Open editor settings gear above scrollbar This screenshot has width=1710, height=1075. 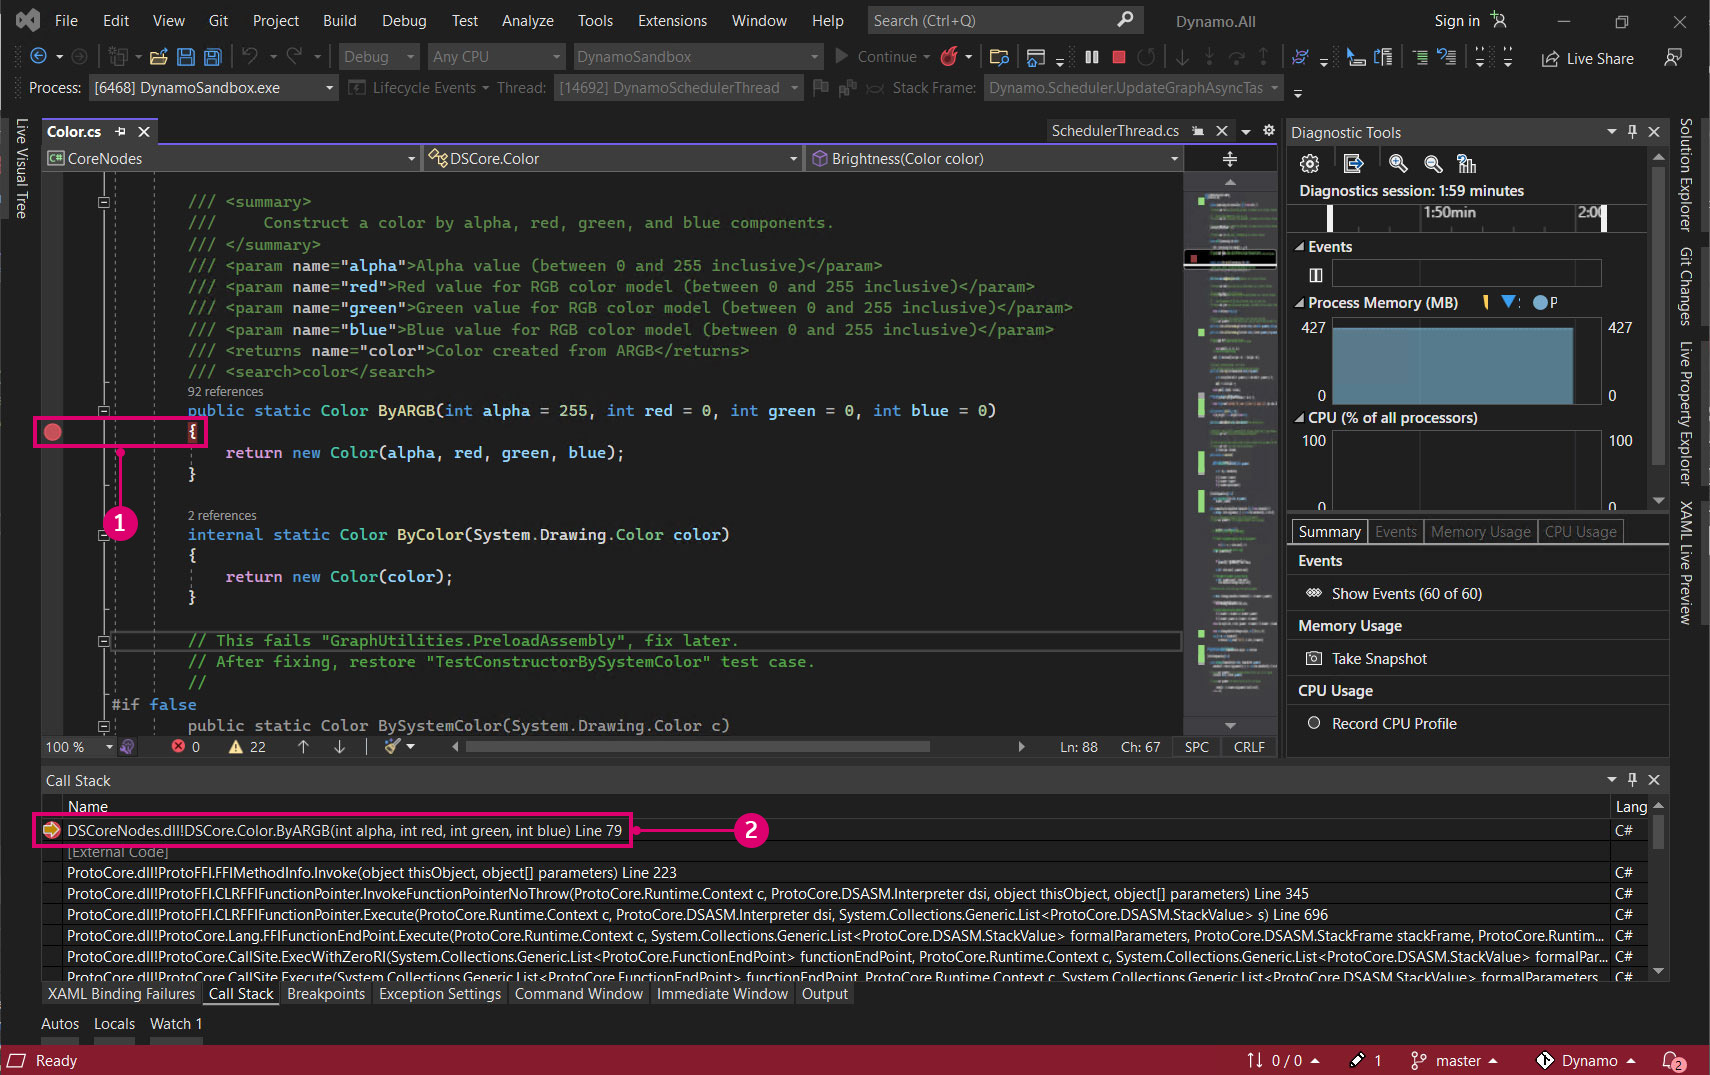tap(1269, 131)
